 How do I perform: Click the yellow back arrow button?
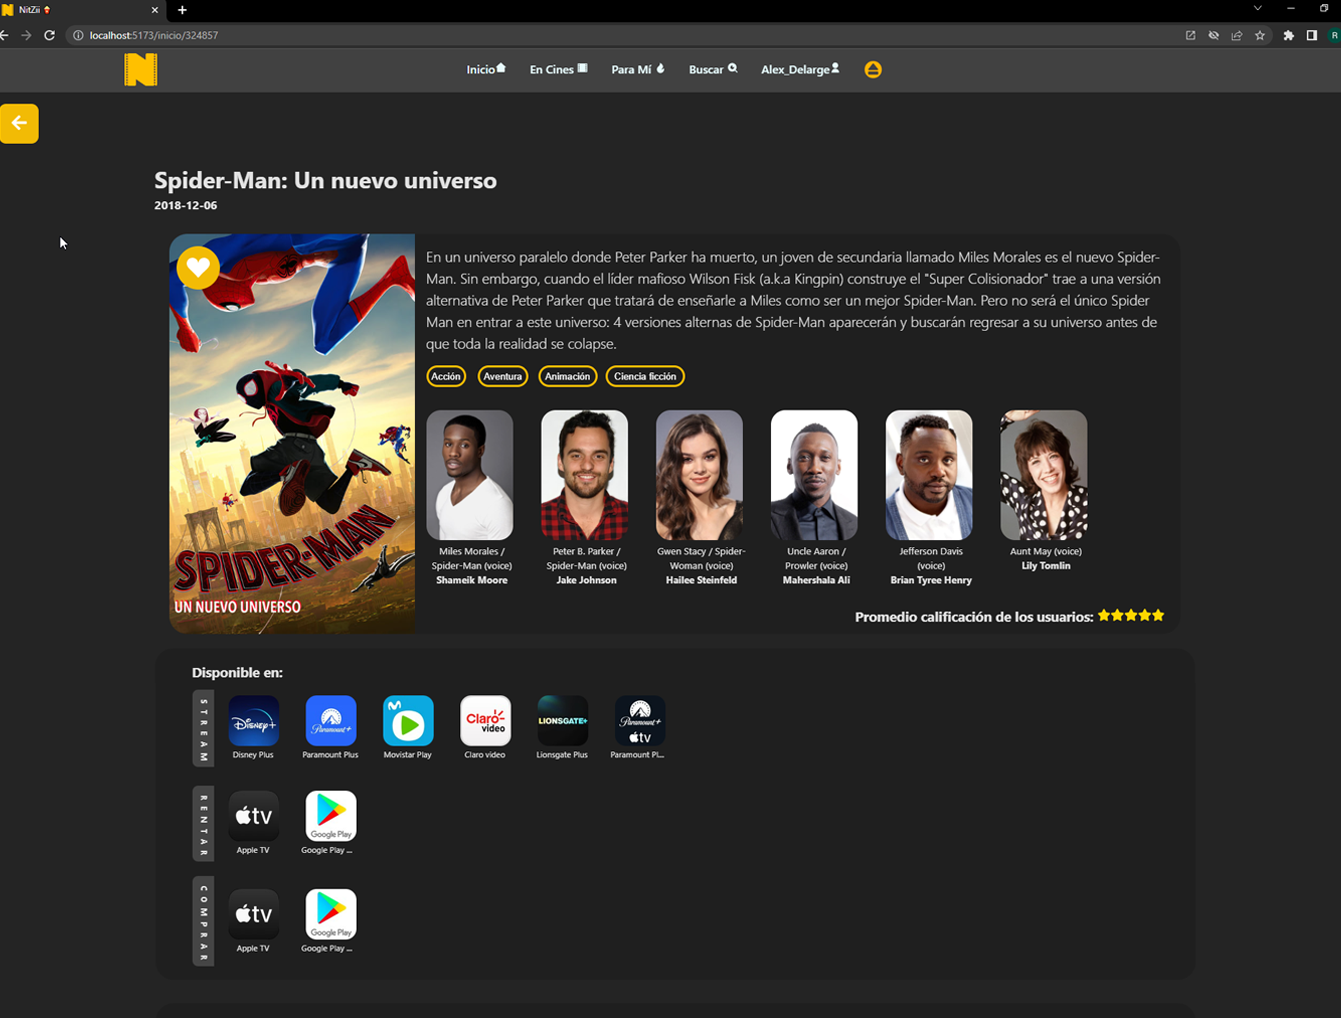click(x=19, y=123)
